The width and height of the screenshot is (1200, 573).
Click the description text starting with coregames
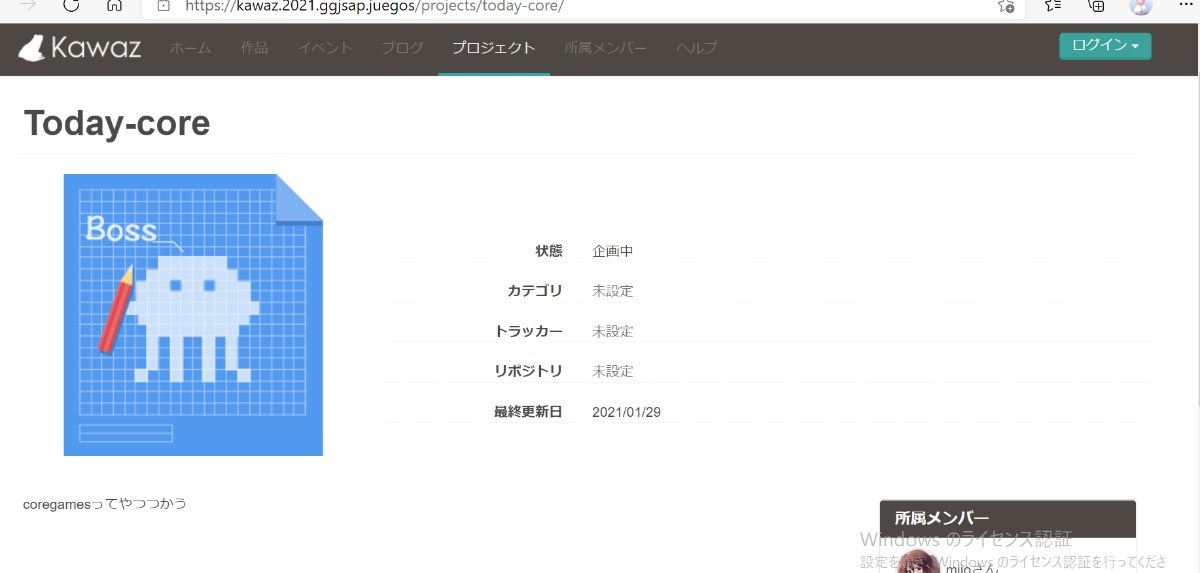click(105, 503)
